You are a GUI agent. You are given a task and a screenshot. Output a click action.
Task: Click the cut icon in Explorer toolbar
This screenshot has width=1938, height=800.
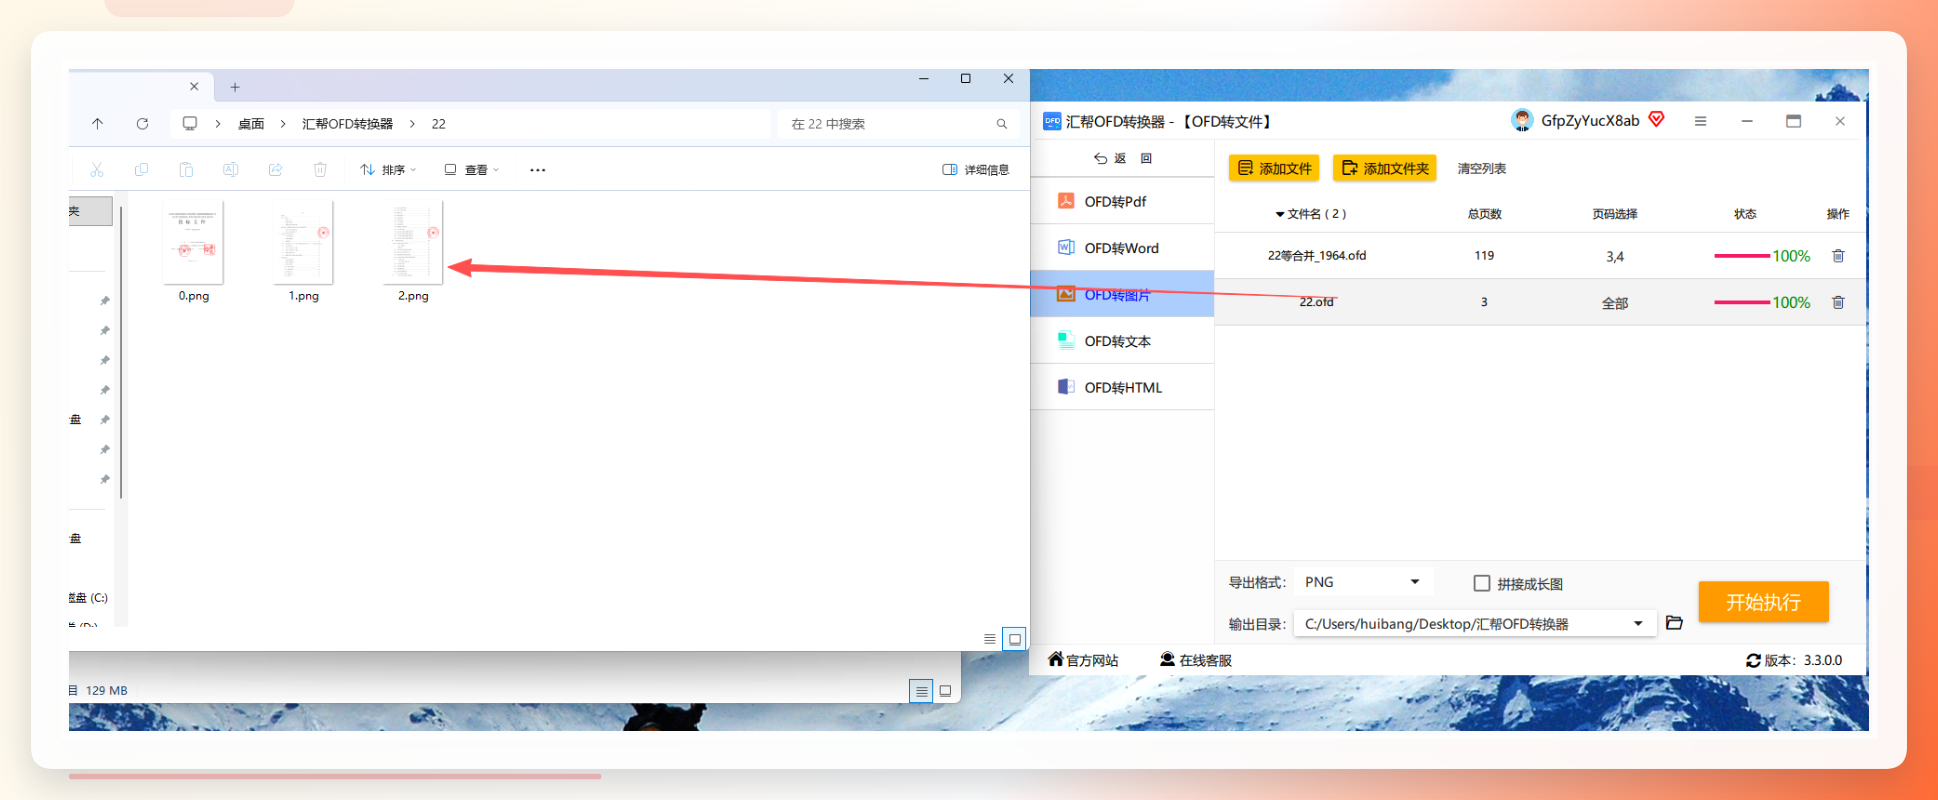97,170
